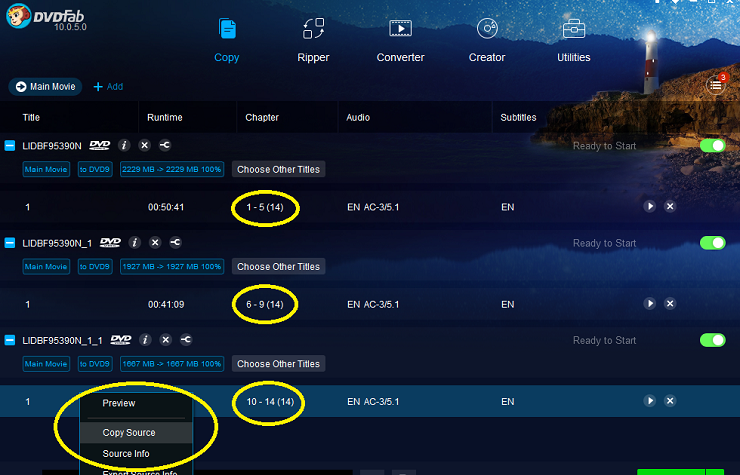Click the DVD badge of LIDBF95390N_1_1
The width and height of the screenshot is (740, 475).
click(121, 340)
